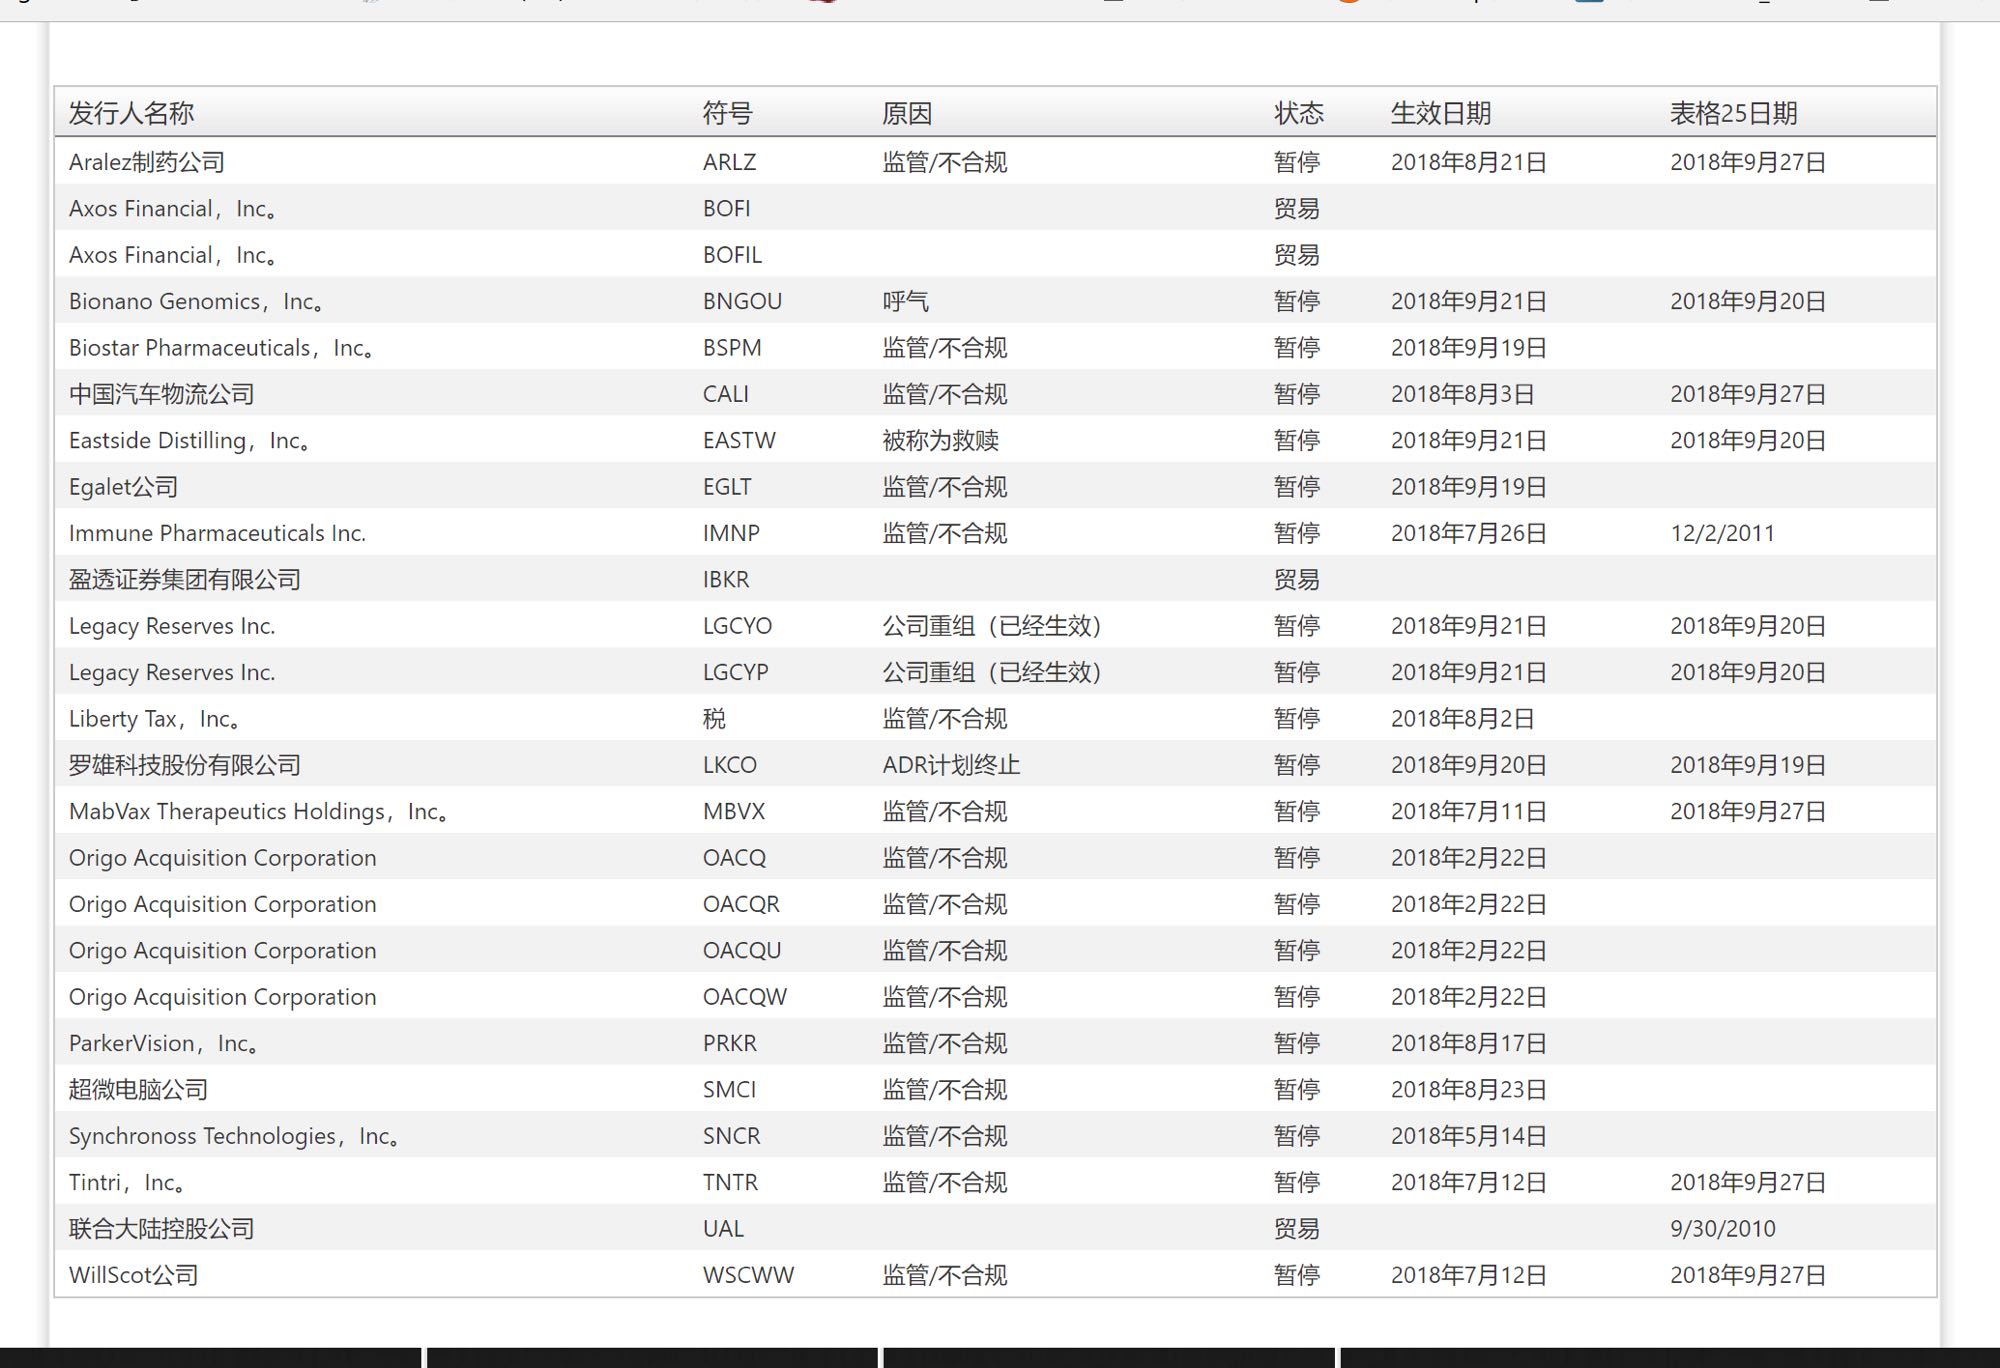Click the OACQ symbol cell
This screenshot has height=1368, width=2000.
click(x=734, y=858)
